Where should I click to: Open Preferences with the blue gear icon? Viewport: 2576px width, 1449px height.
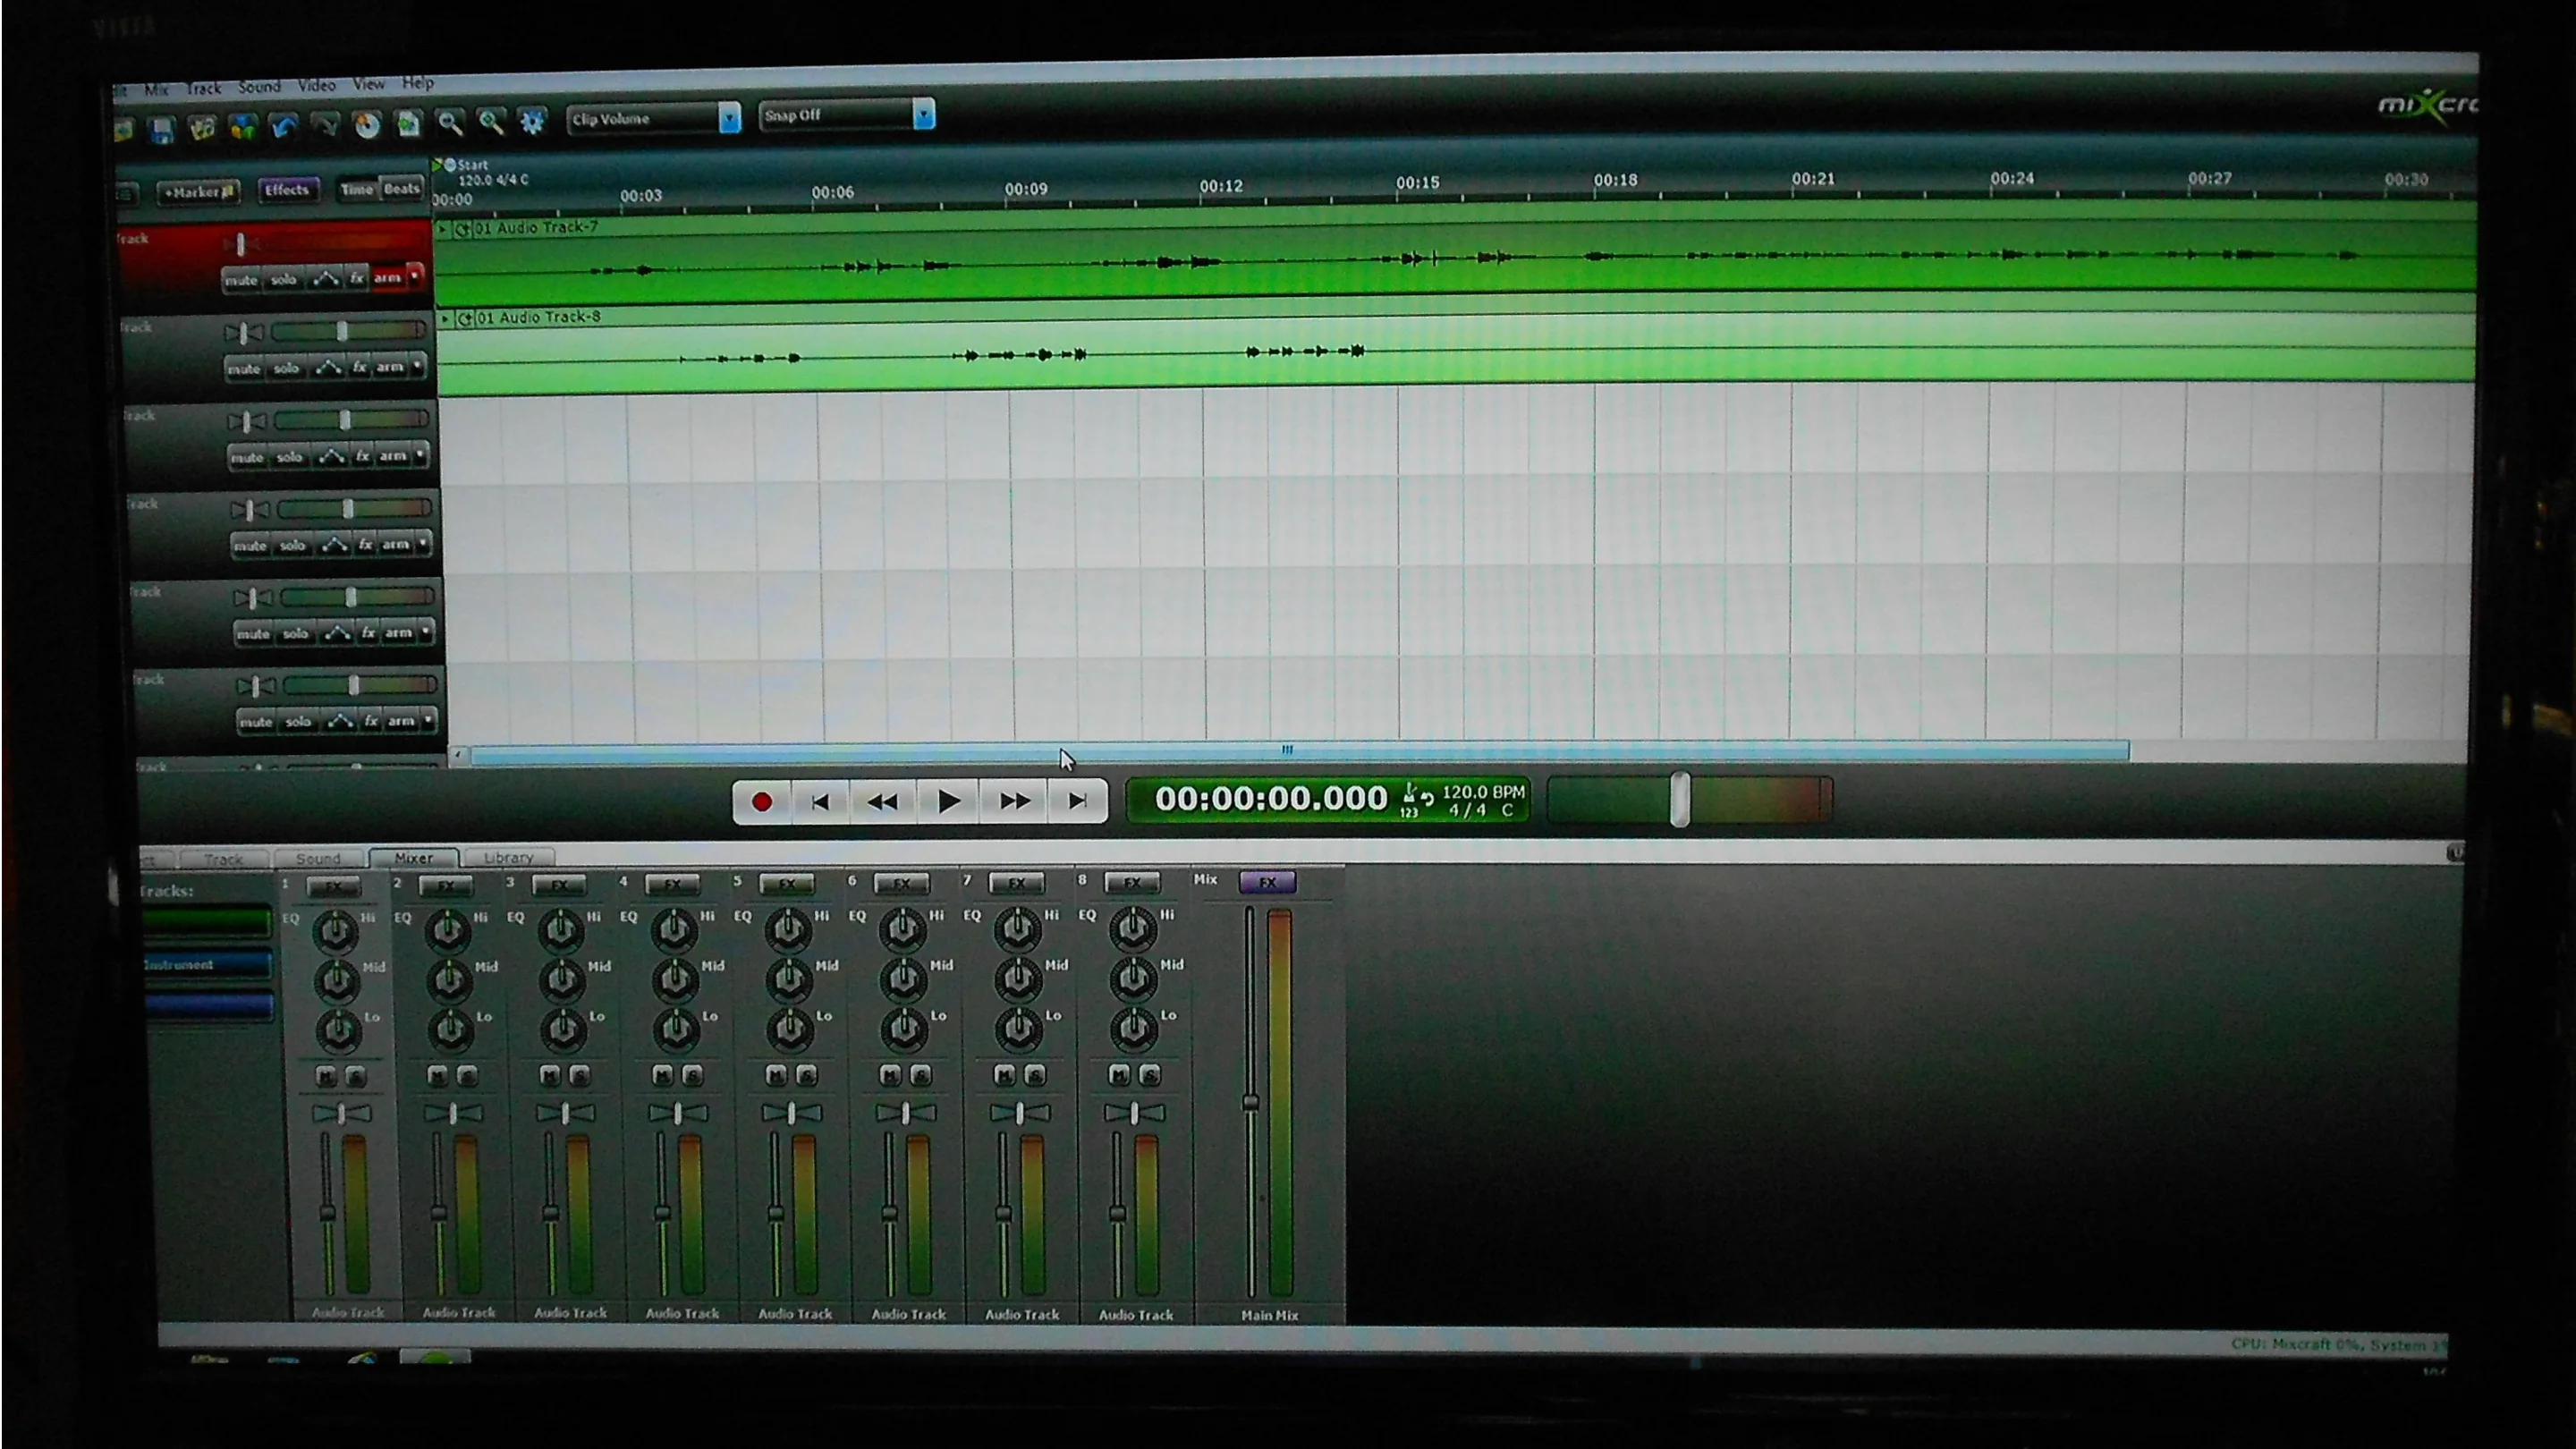click(x=533, y=121)
